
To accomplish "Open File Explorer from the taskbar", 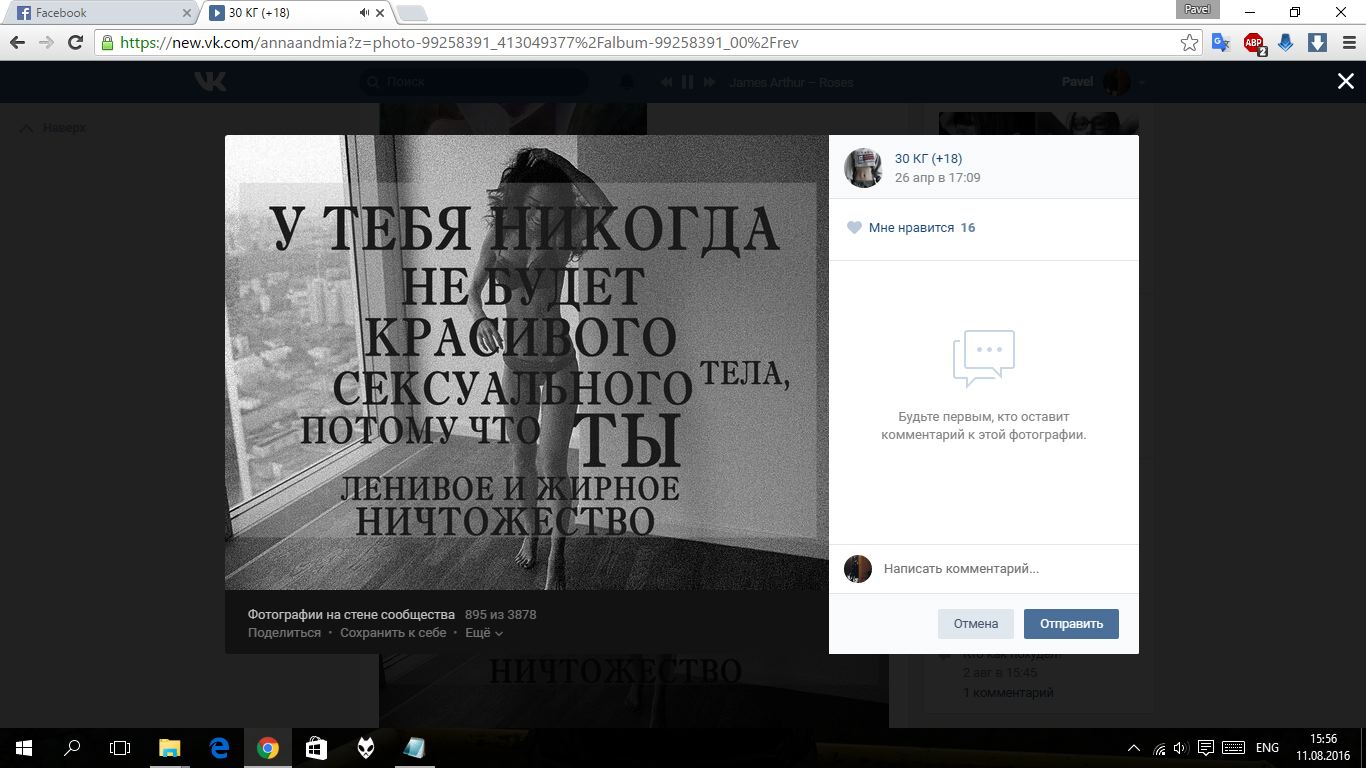I will point(170,748).
